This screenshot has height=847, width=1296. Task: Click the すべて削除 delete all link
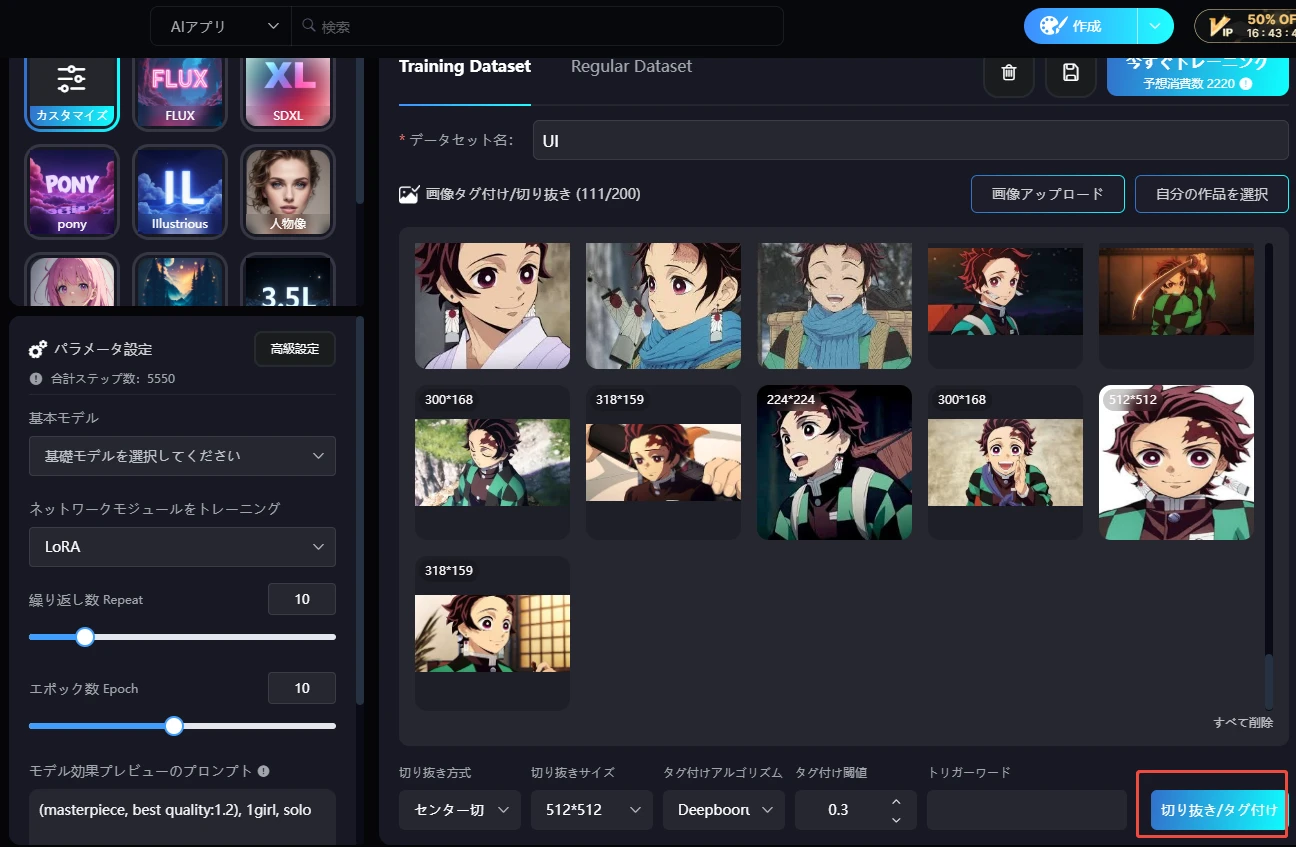pyautogui.click(x=1243, y=722)
